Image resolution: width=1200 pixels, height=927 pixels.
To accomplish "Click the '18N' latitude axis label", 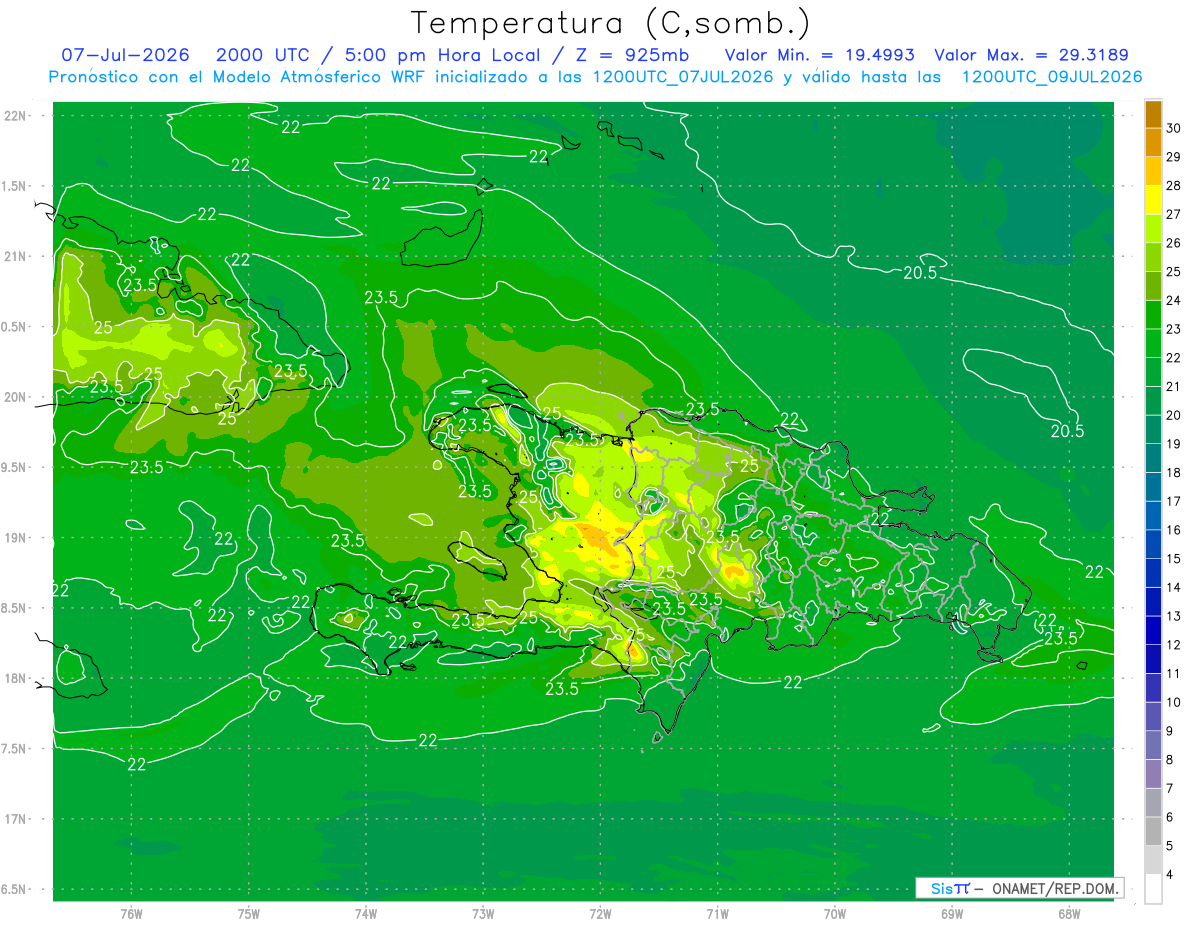I will tap(16, 678).
